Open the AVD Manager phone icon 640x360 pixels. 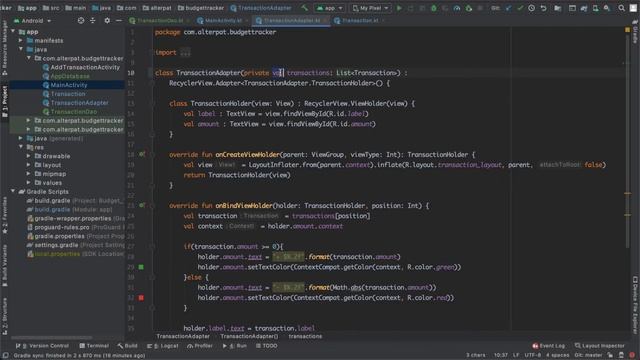click(596, 8)
